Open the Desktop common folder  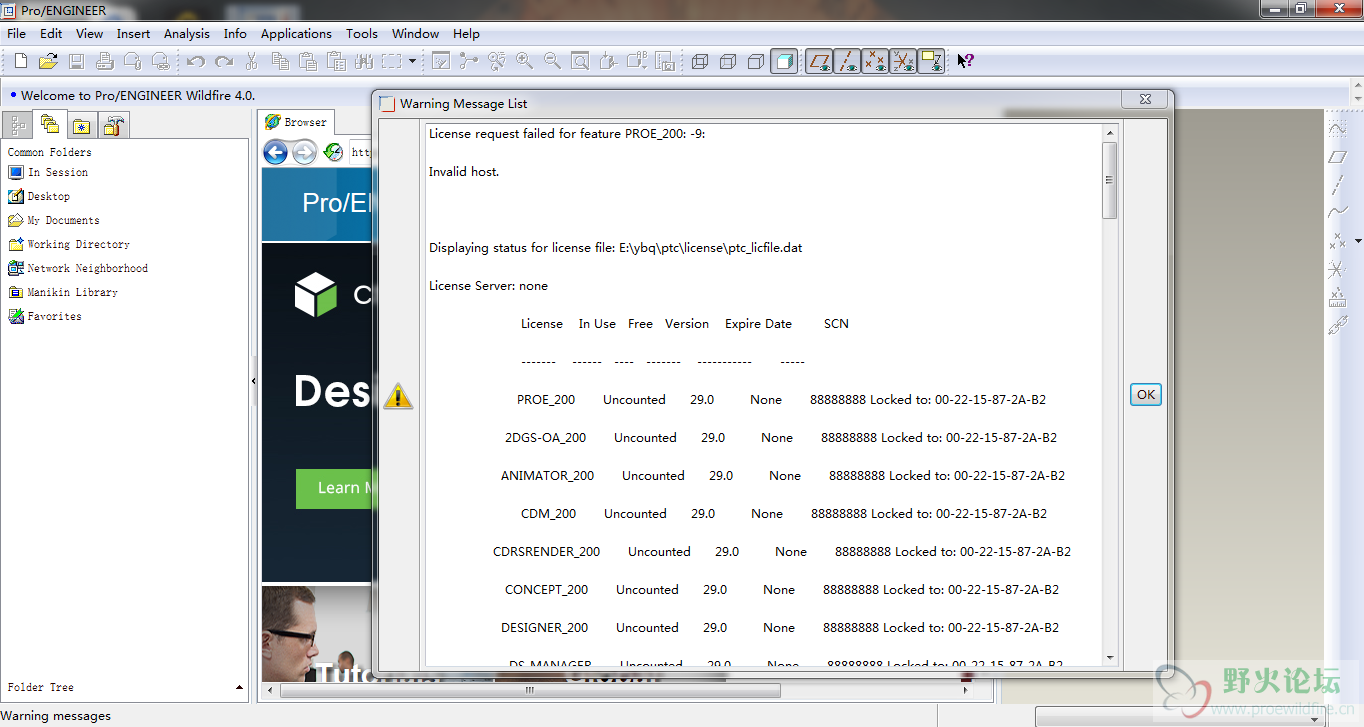coord(39,196)
